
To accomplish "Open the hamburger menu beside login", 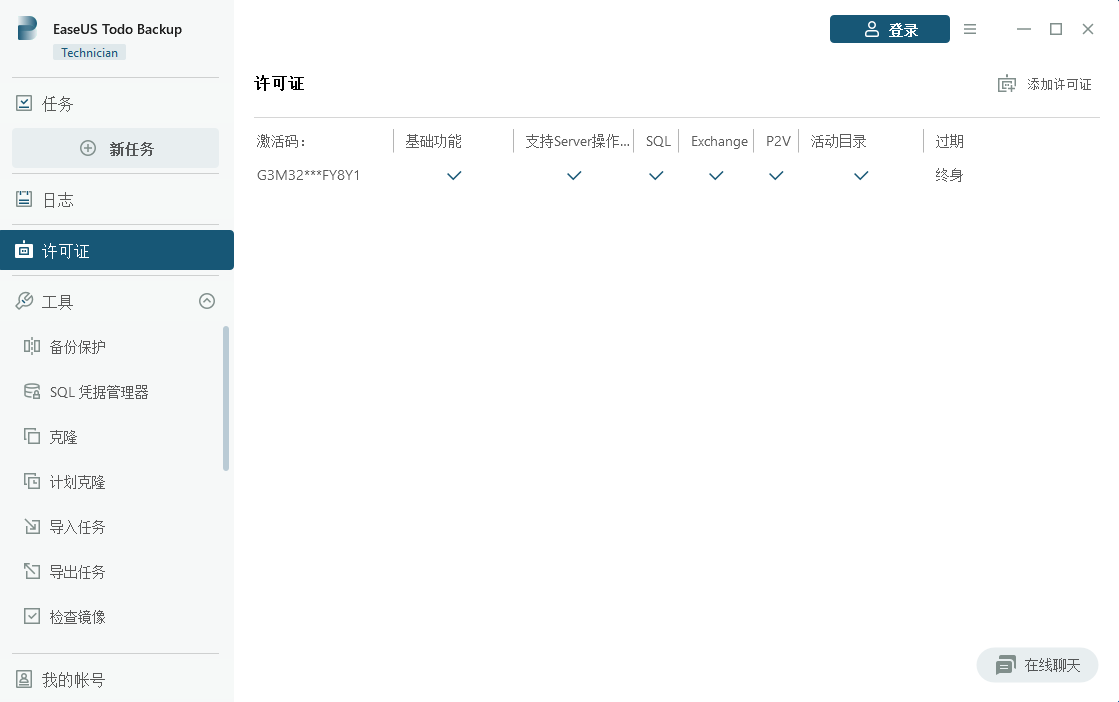I will [x=969, y=30].
